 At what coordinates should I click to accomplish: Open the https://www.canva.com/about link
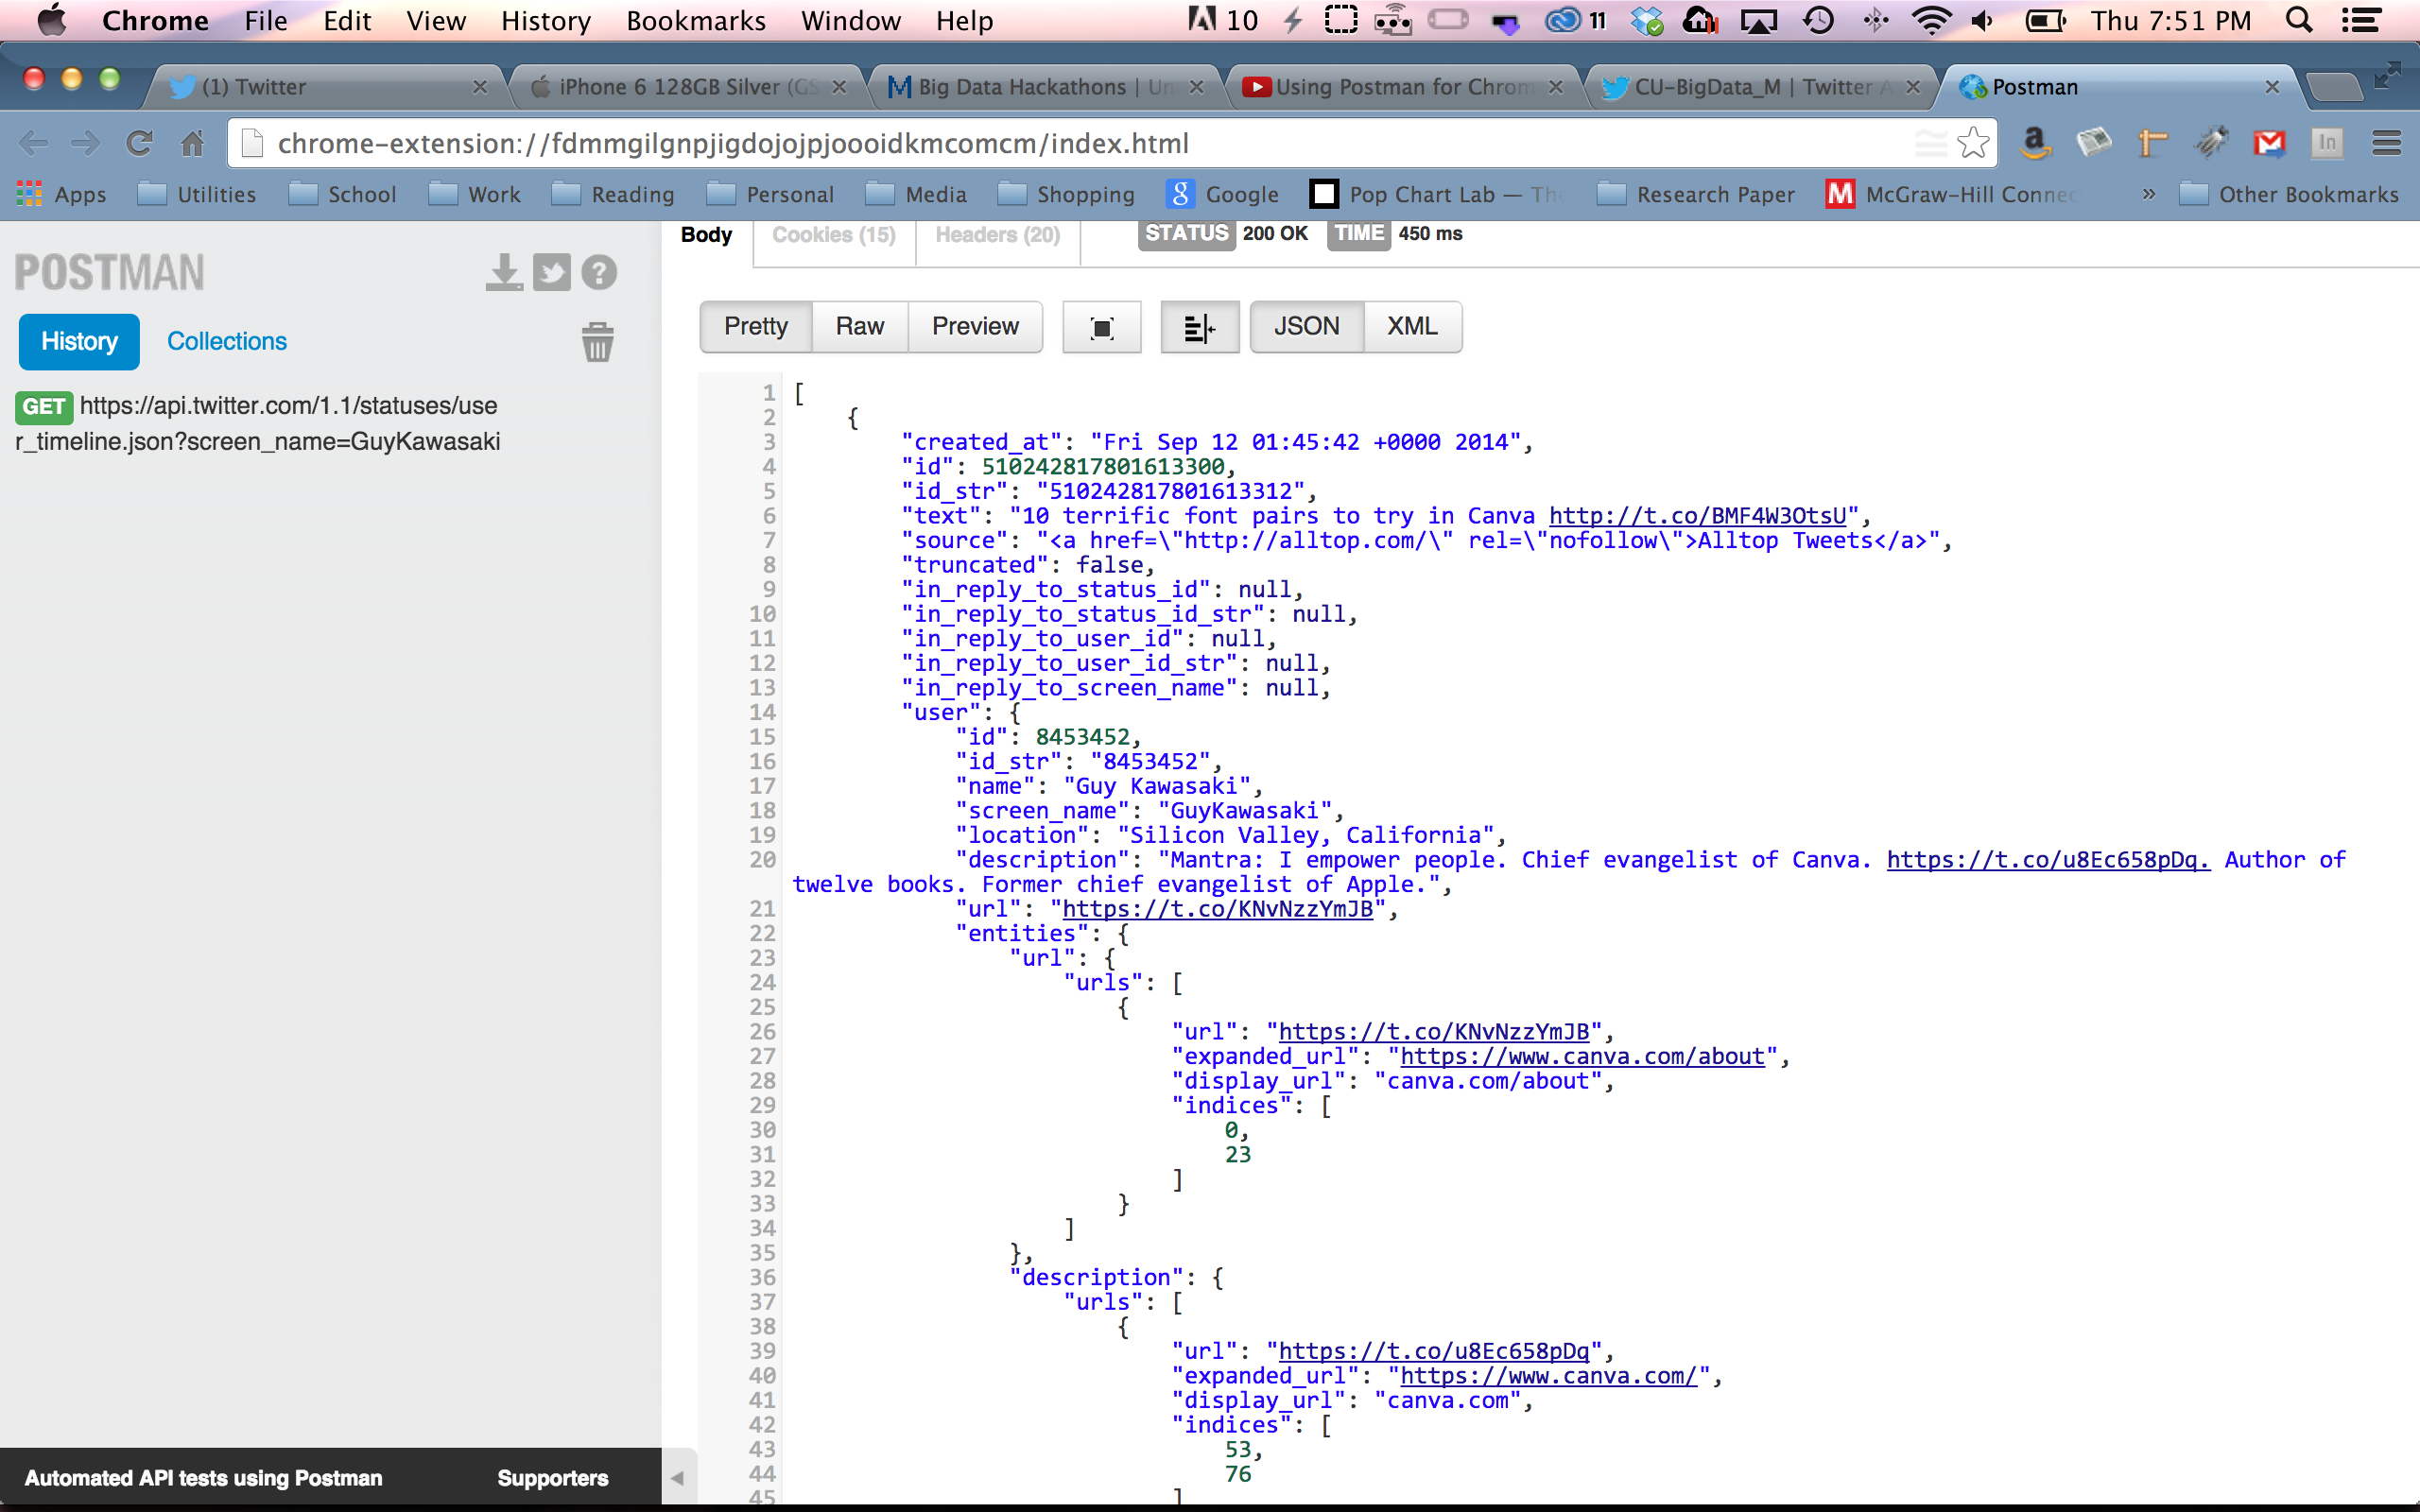[1582, 1056]
